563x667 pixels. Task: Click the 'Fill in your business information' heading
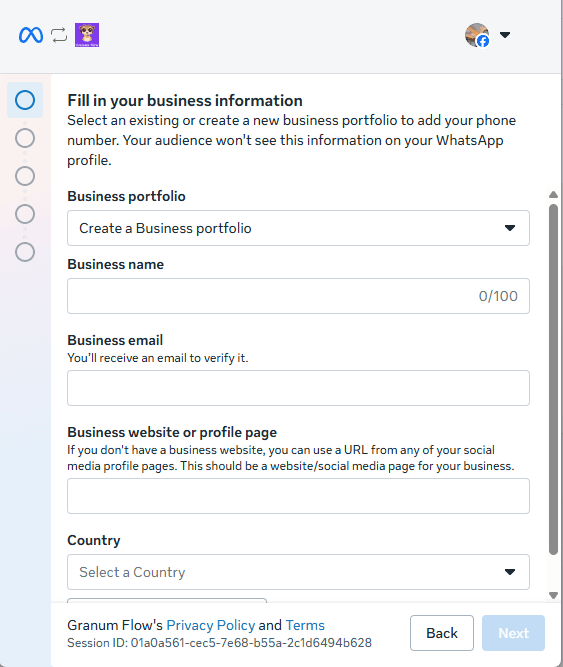pos(185,101)
